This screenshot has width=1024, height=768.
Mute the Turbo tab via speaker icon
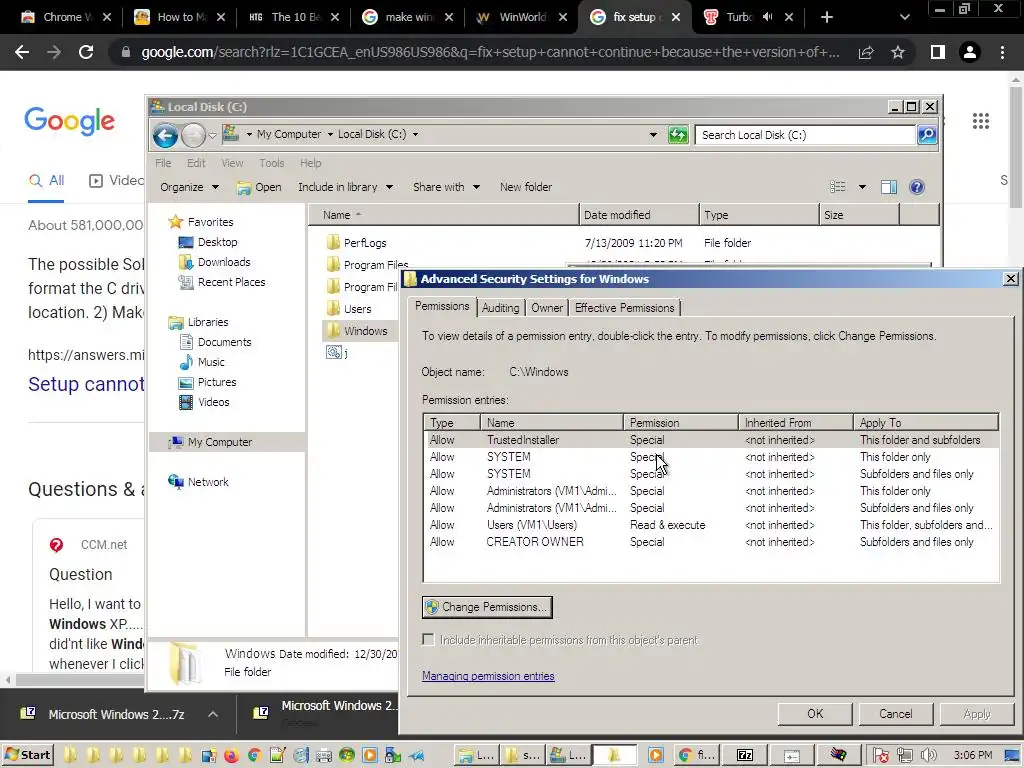pyautogui.click(x=768, y=17)
